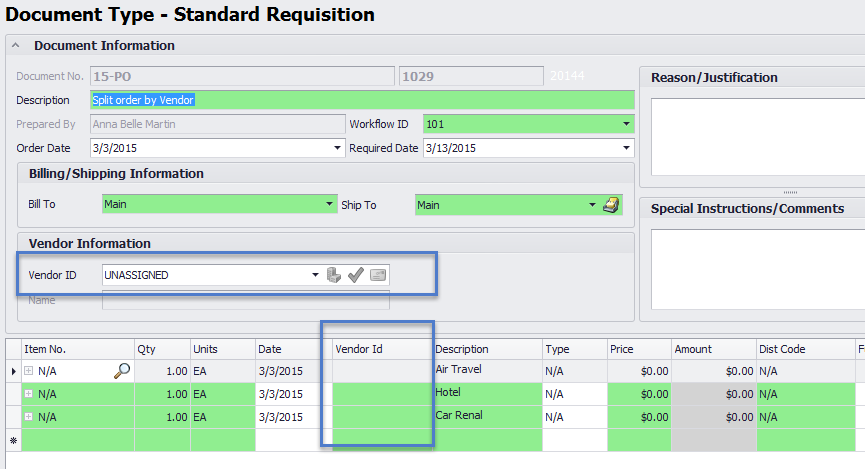Click the Price column header
865x469 pixels.
pyautogui.click(x=637, y=349)
